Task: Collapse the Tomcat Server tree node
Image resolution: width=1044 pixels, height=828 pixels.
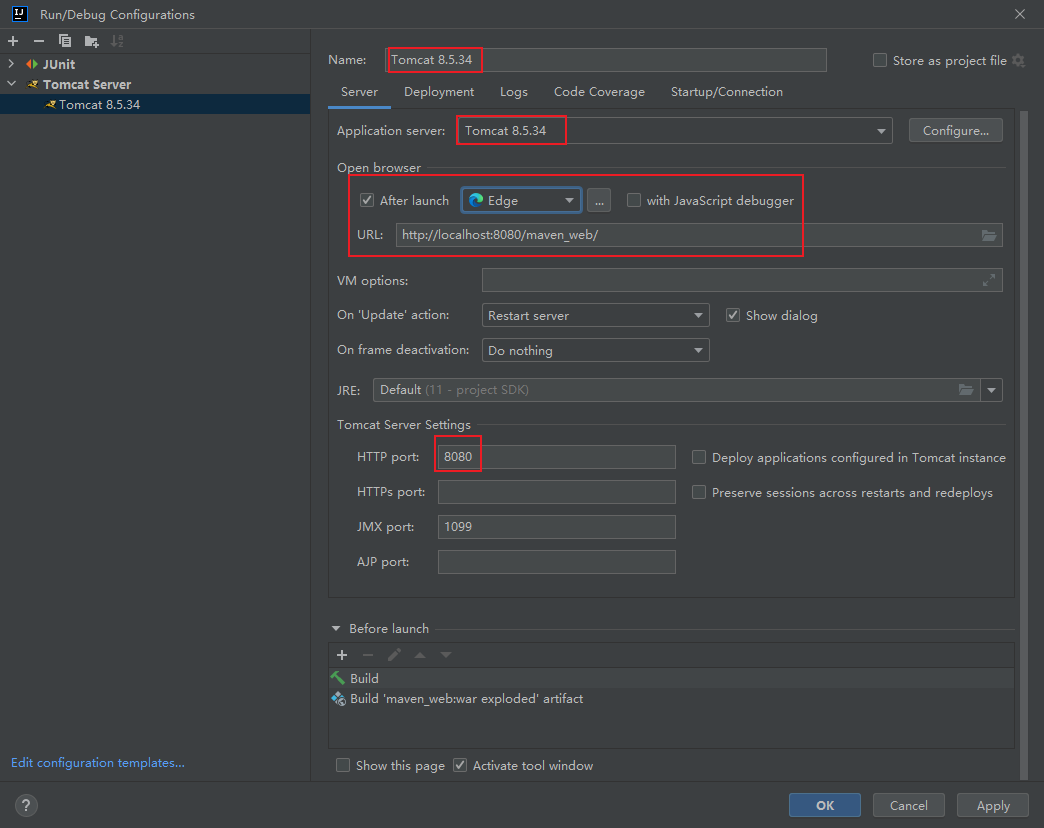Action: point(12,85)
